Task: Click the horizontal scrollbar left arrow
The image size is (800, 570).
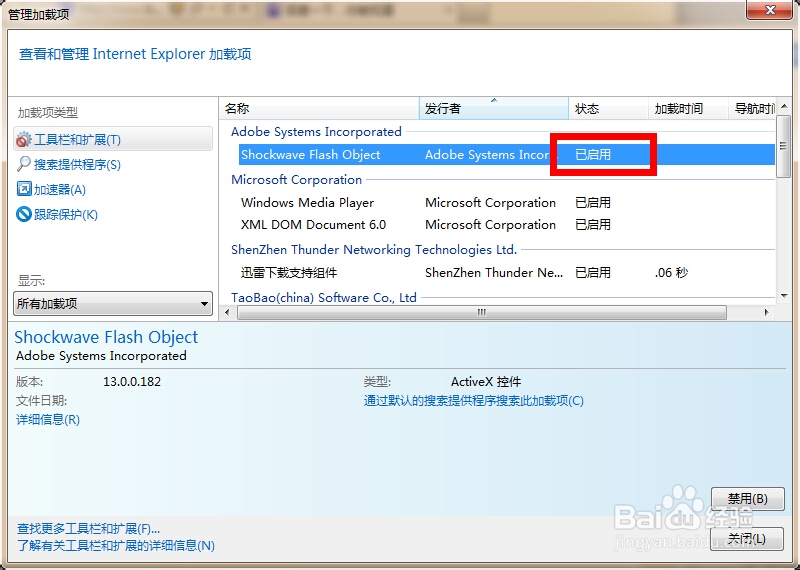Action: click(x=228, y=312)
